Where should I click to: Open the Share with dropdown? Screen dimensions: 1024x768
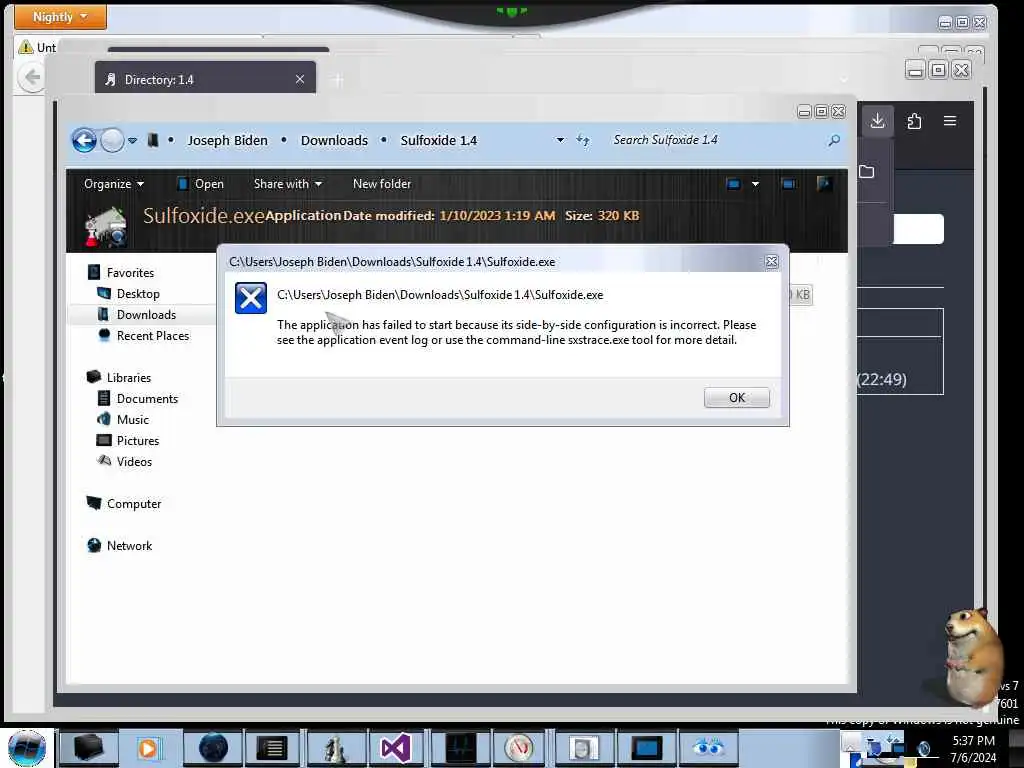click(287, 184)
